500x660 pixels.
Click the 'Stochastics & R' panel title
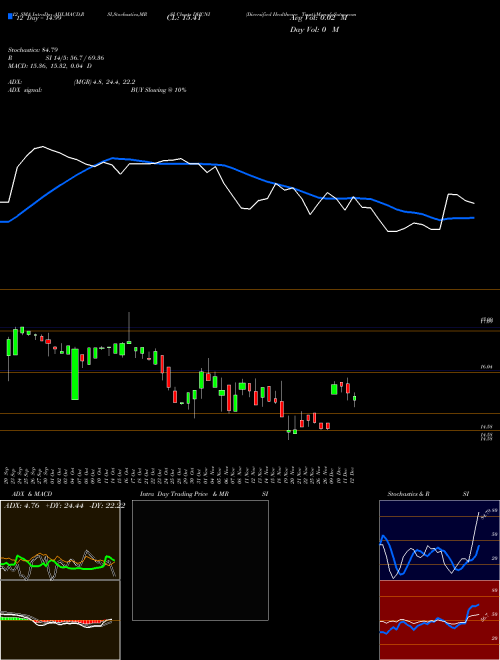[x=408, y=494]
